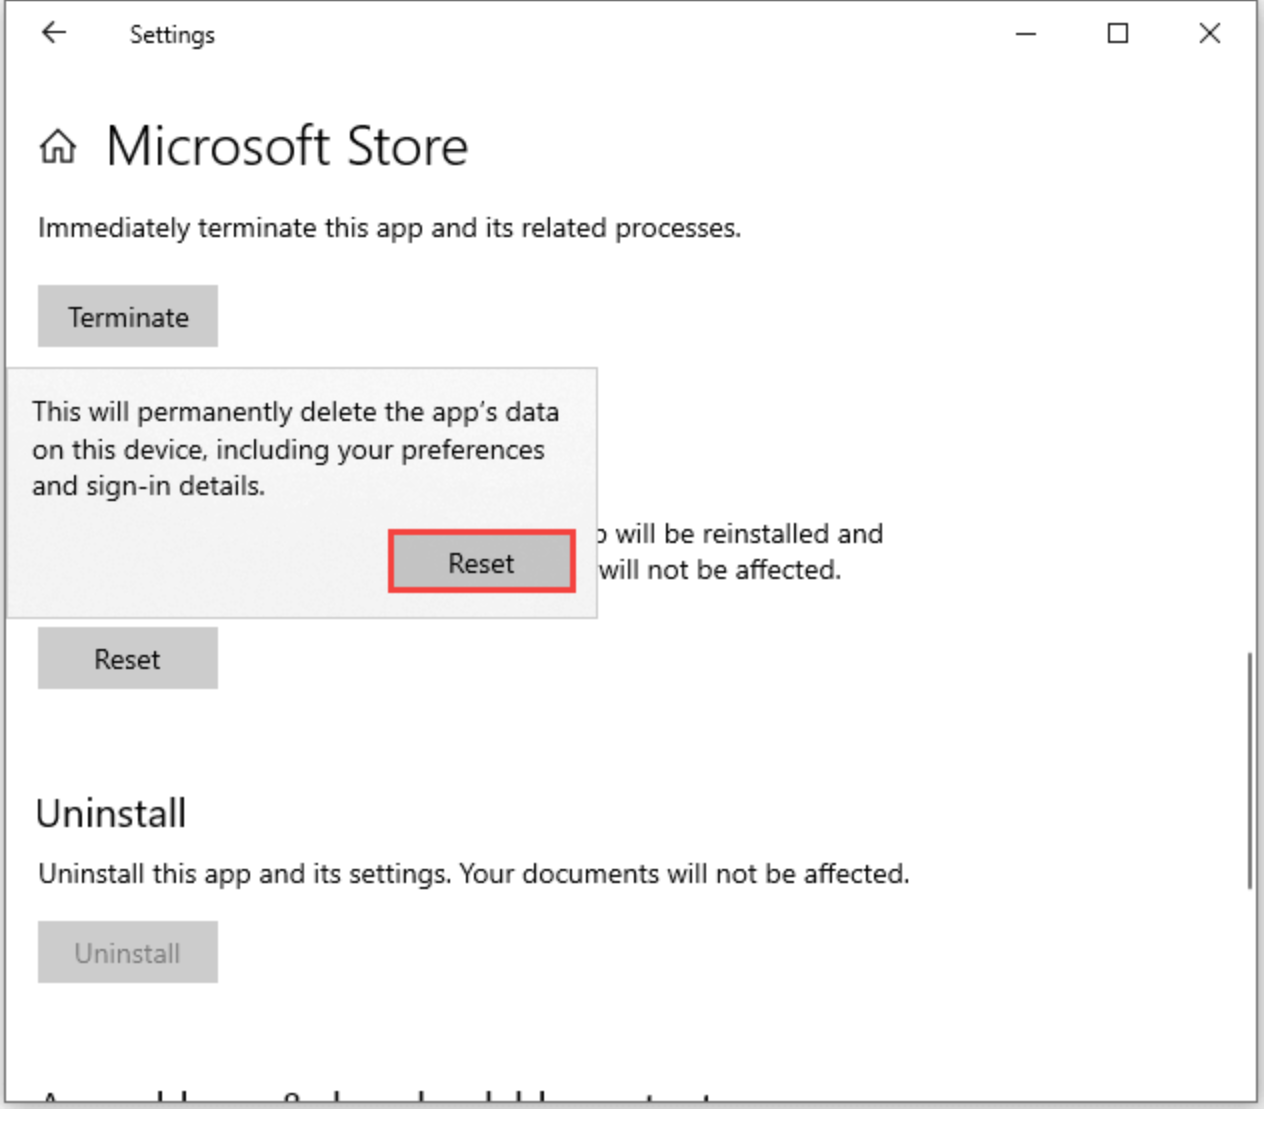Viewport: 1270px width, 1124px height.
Task: Click the Uninstall section heading
Action: click(111, 814)
